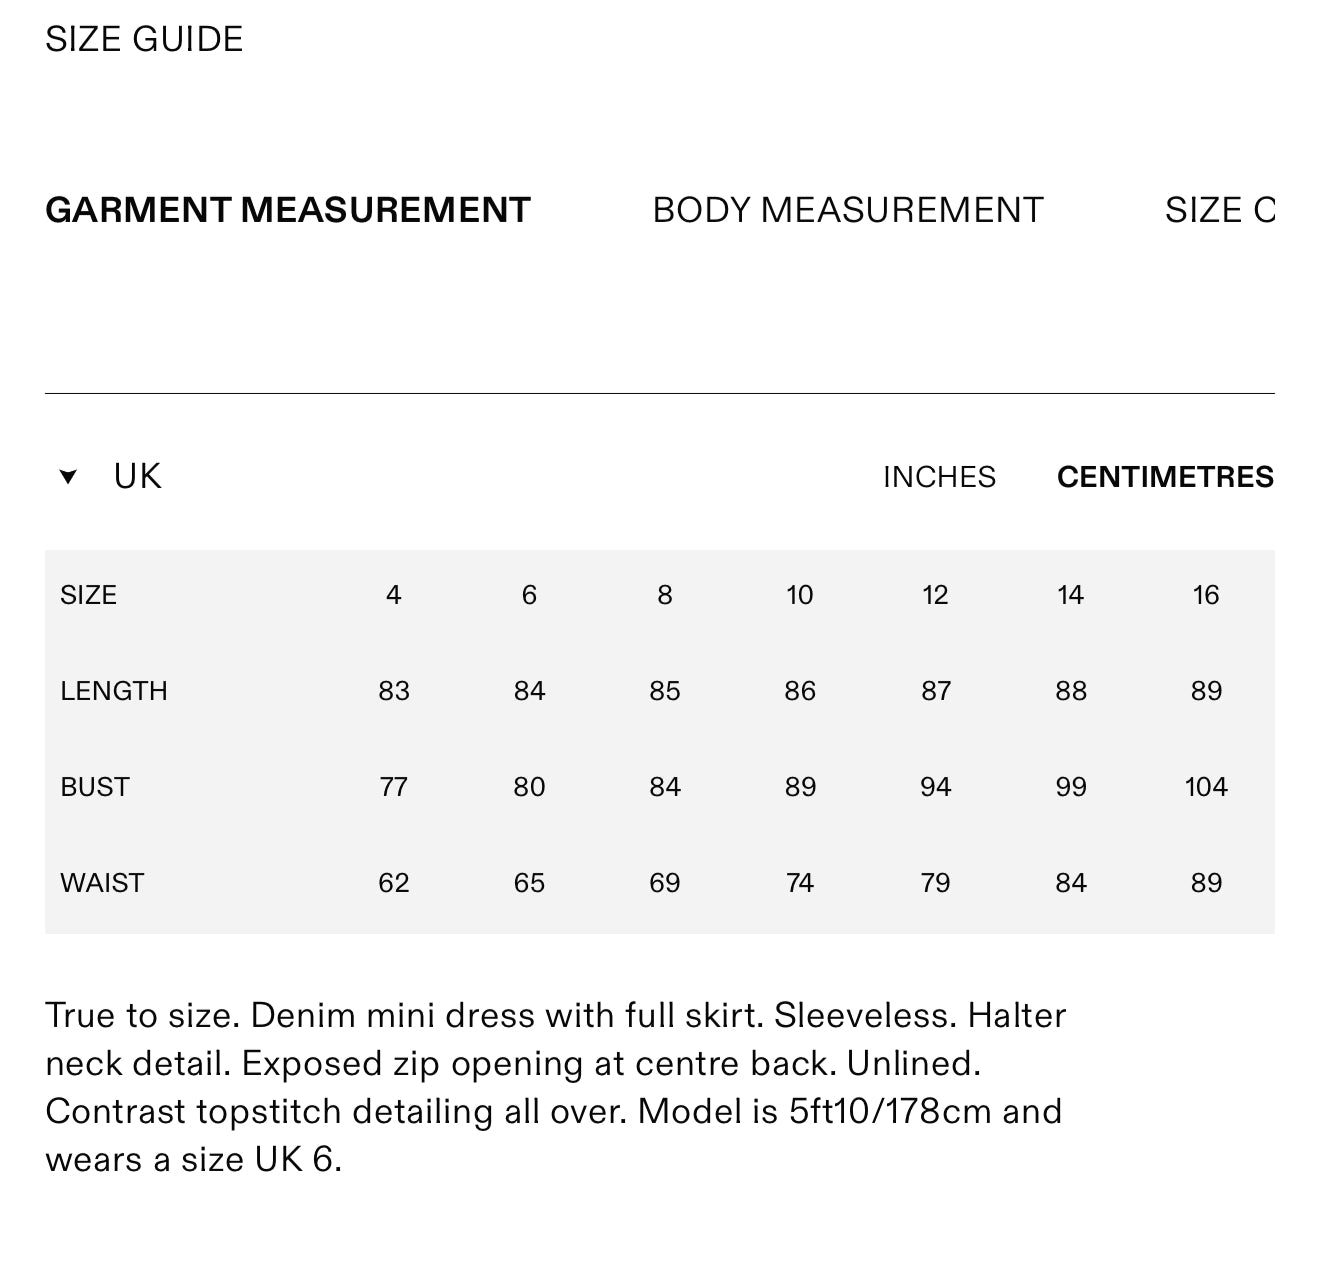Select size 14 column header

click(1070, 595)
